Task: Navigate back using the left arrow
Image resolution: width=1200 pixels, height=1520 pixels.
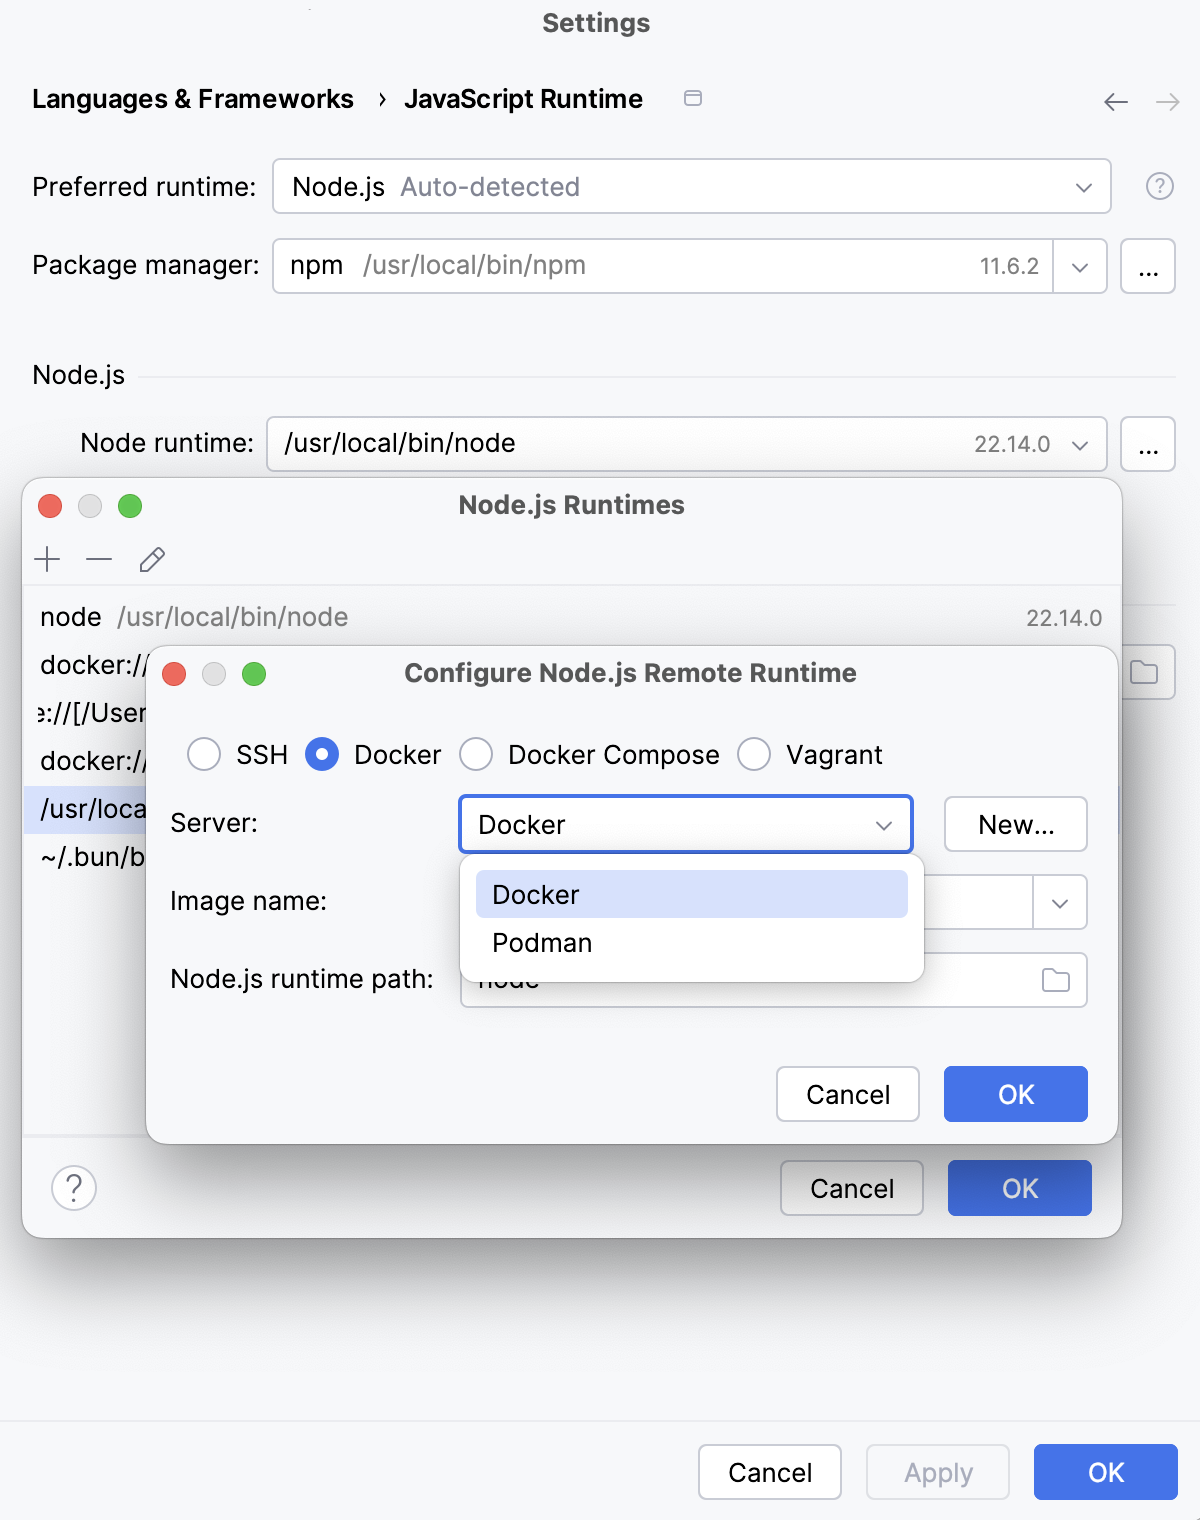Action: pos(1115,101)
